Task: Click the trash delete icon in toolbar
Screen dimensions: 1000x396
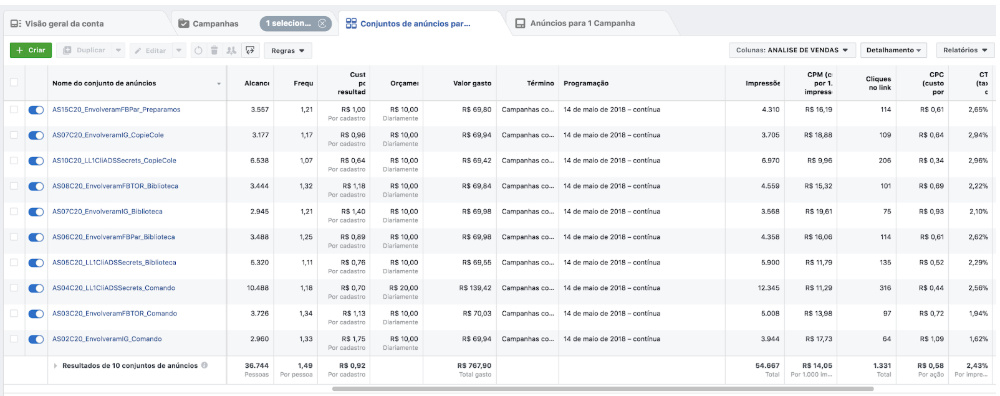Action: pos(214,50)
